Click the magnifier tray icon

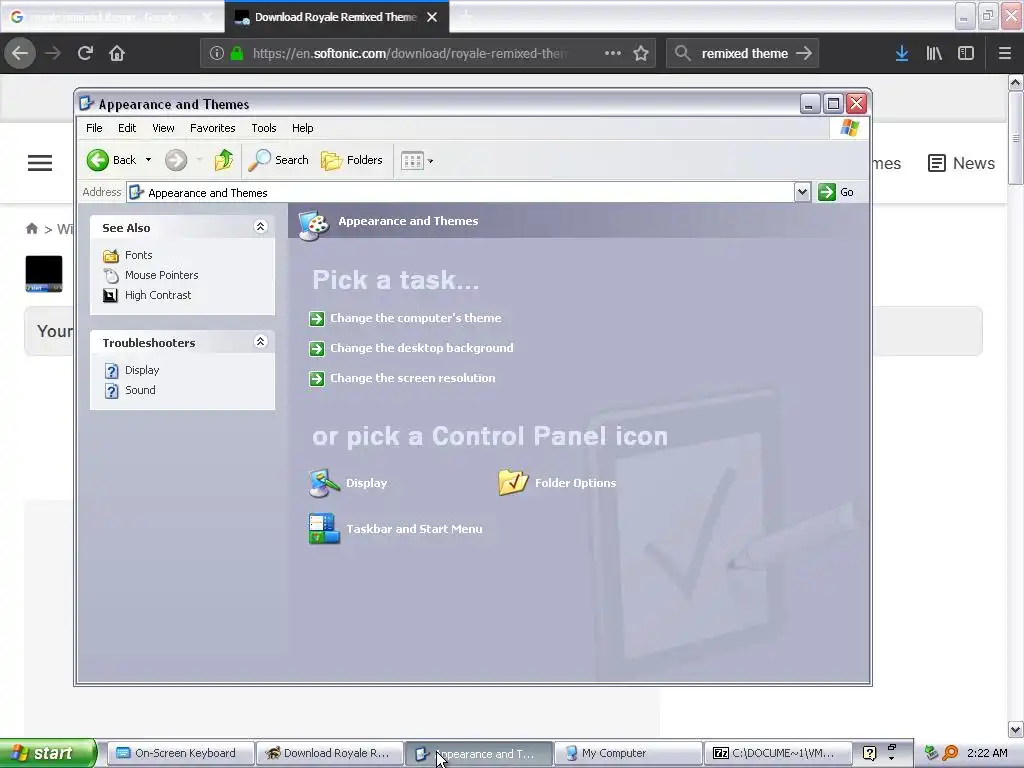point(950,753)
